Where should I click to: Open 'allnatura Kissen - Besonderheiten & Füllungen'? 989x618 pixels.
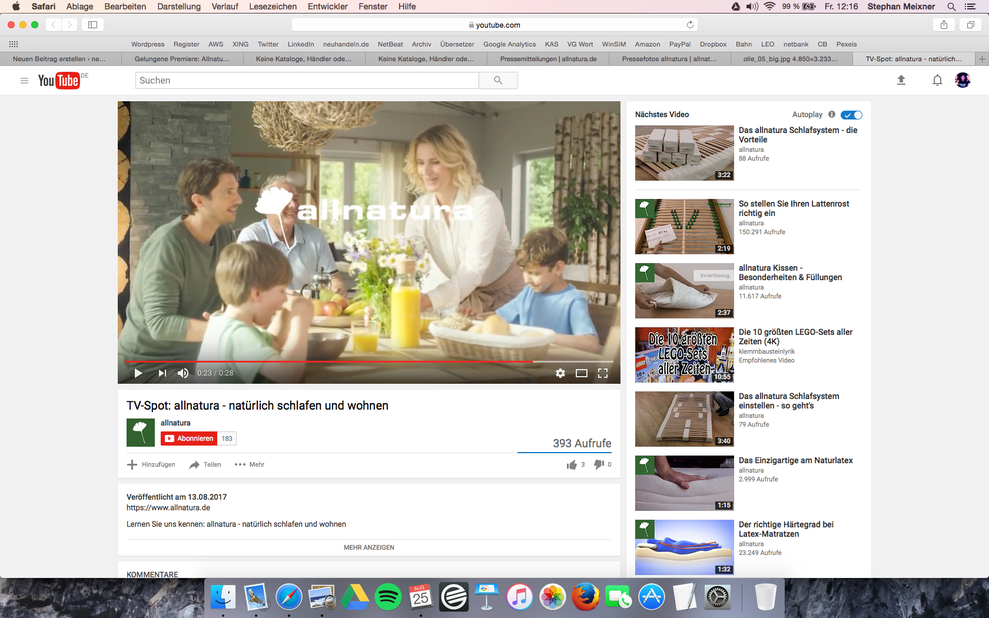(790, 272)
